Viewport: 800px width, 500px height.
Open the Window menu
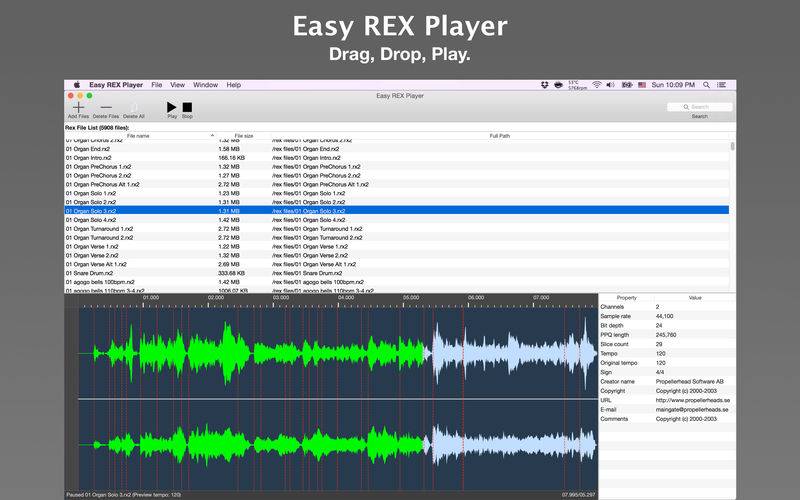tap(206, 85)
